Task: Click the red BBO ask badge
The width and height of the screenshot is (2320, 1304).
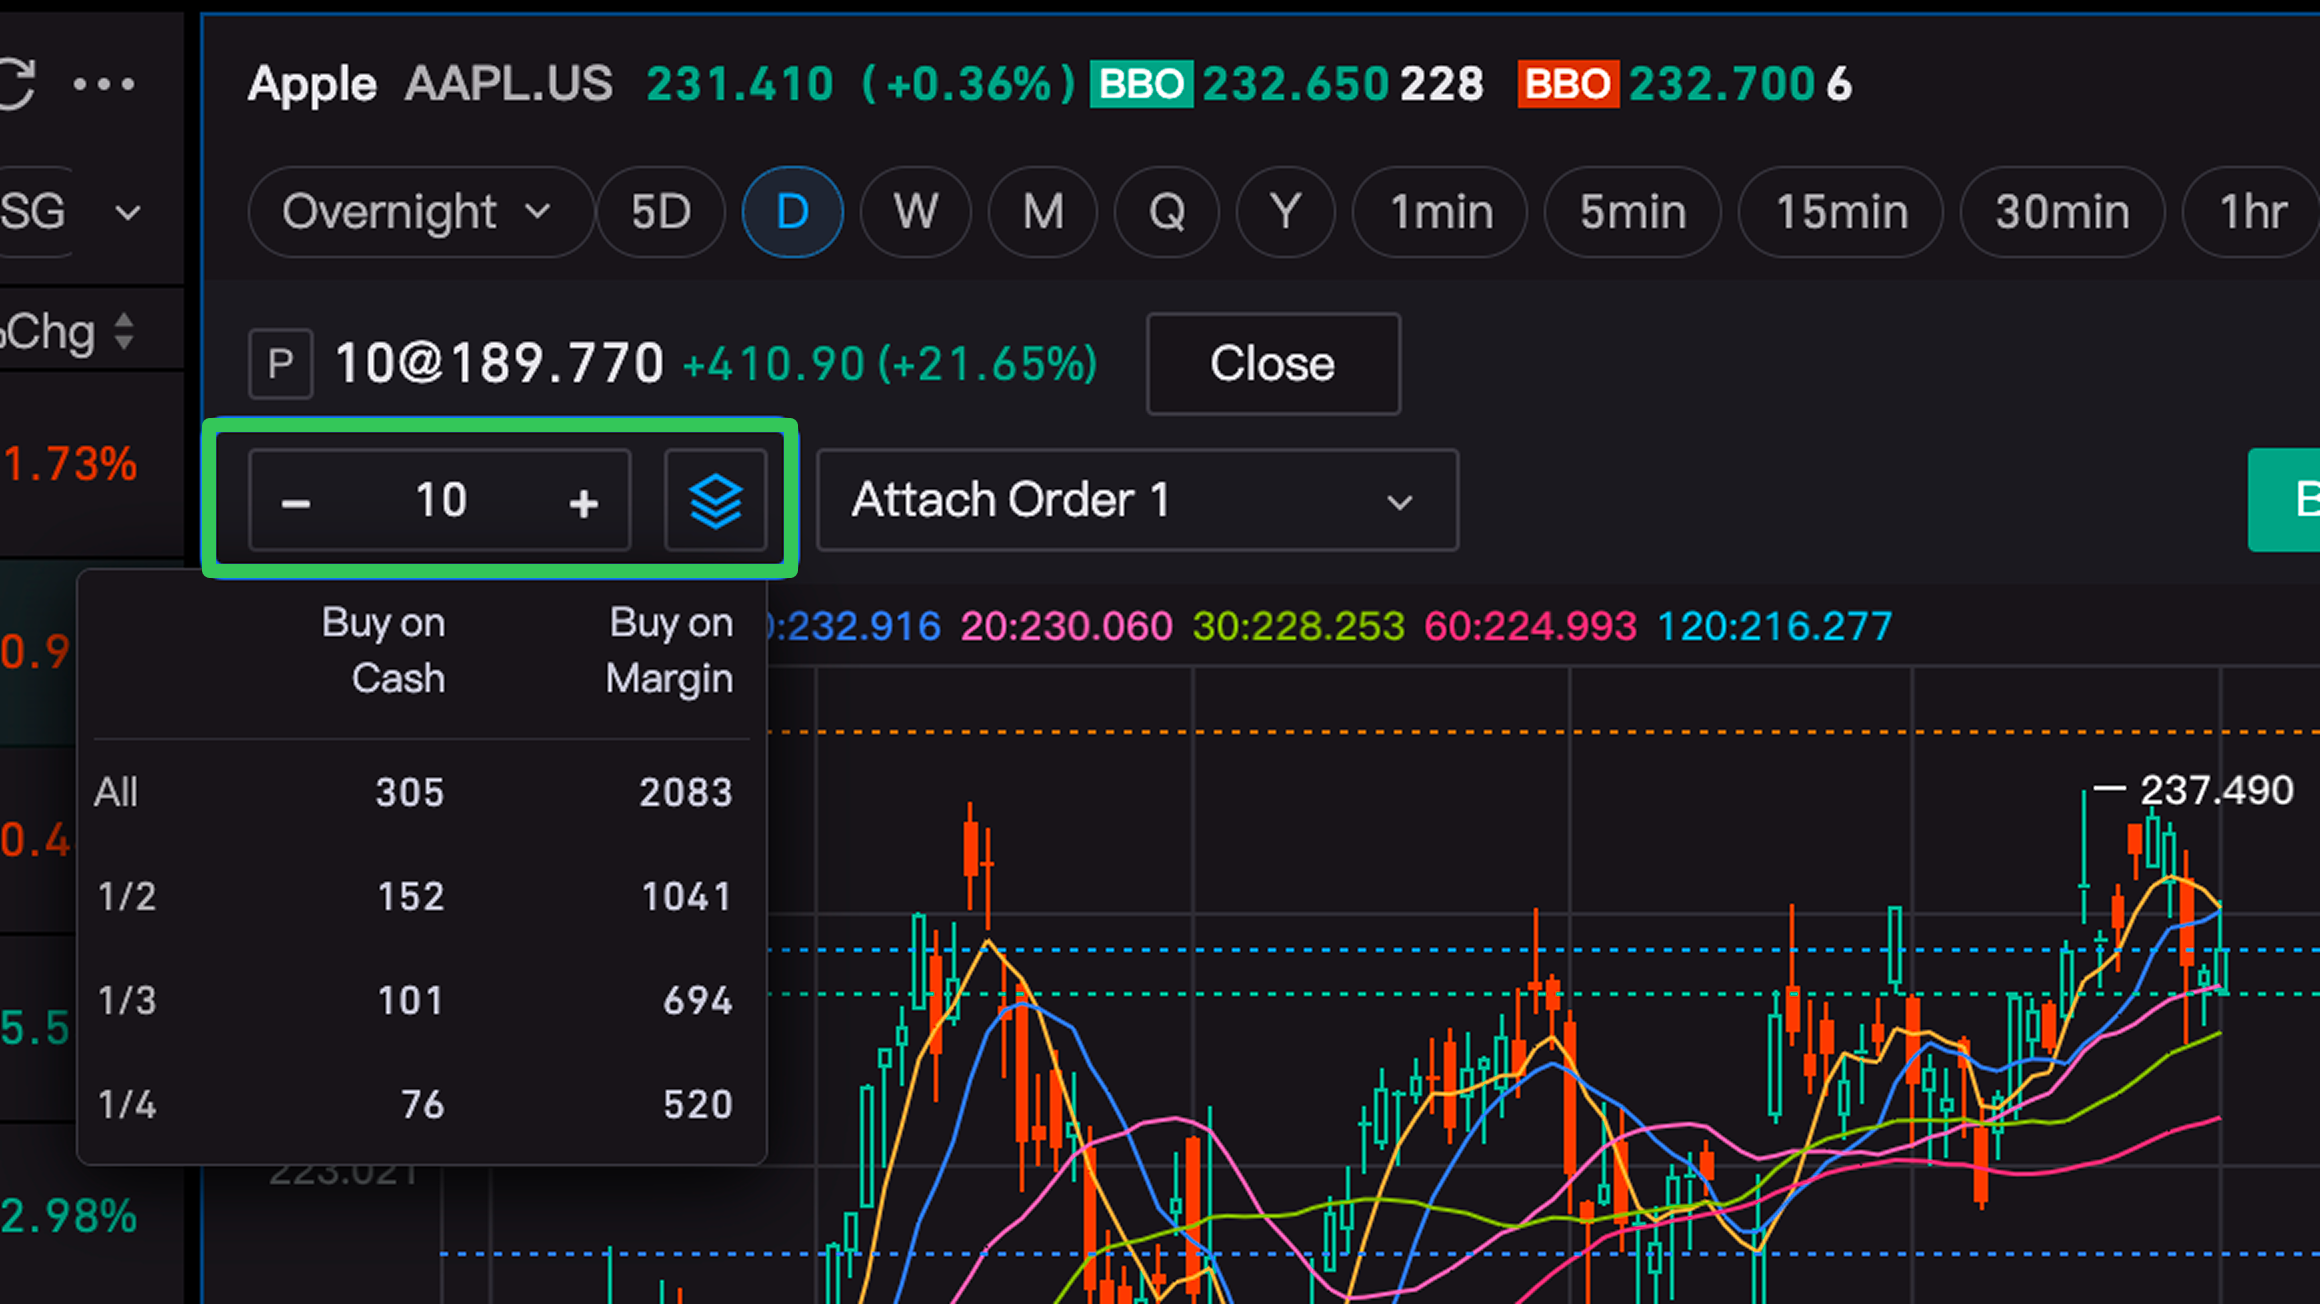Action: point(1567,84)
